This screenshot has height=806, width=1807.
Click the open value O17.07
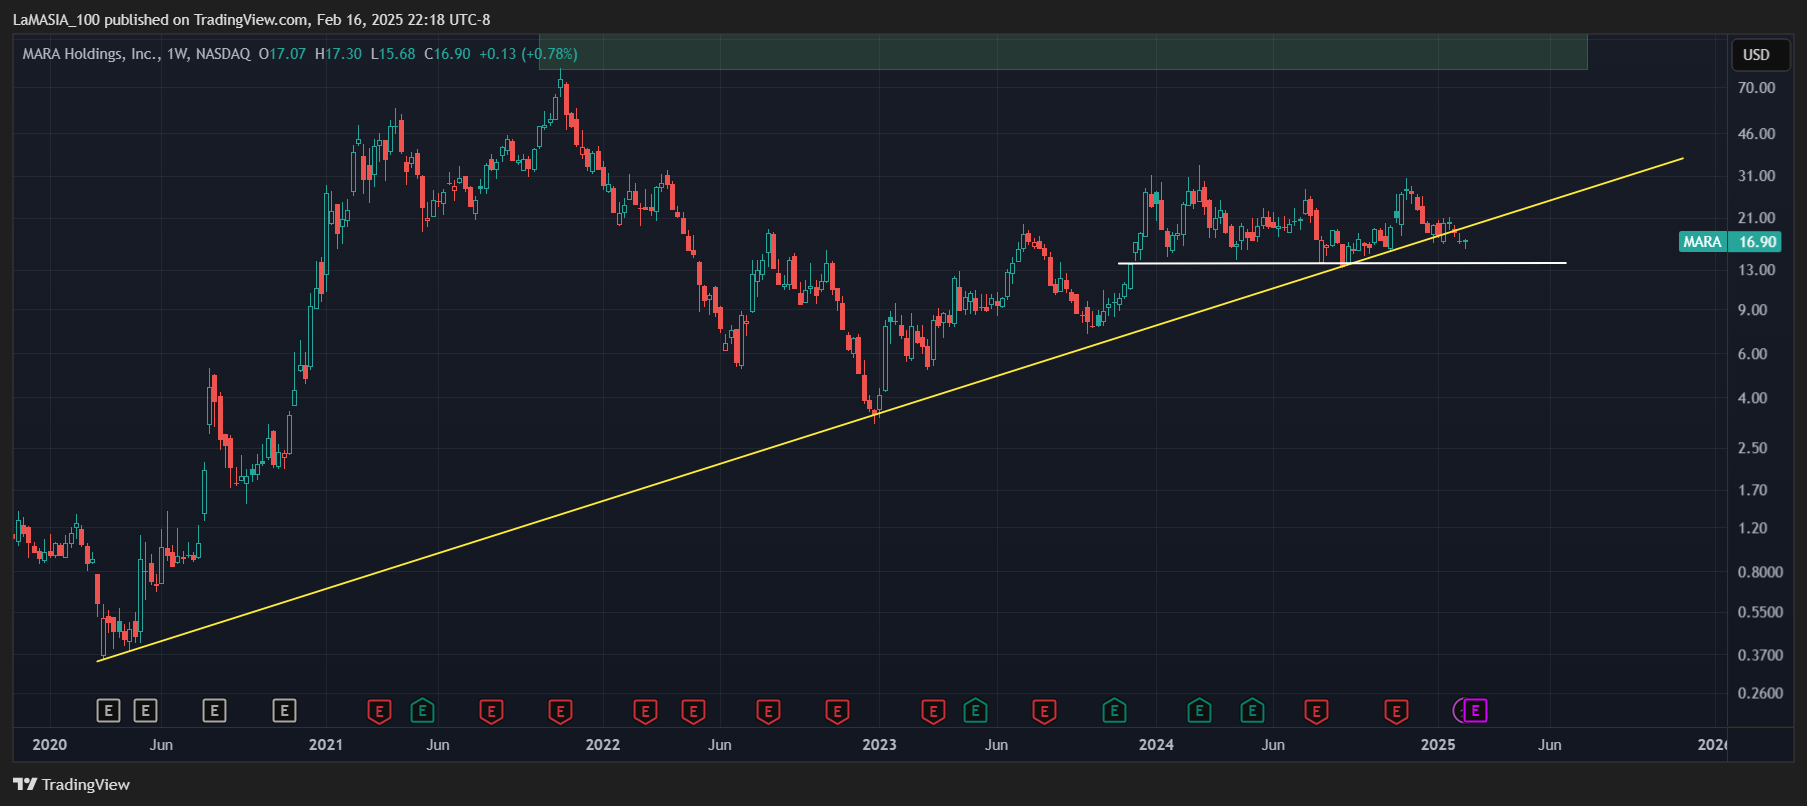(x=282, y=54)
